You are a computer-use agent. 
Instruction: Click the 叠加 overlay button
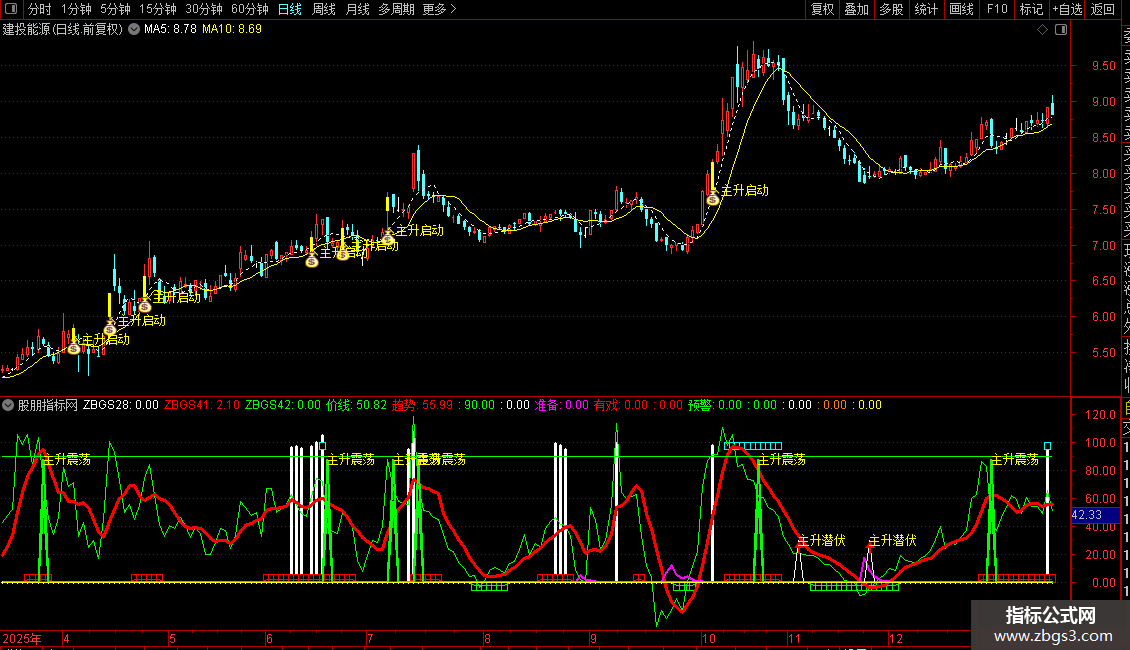pyautogui.click(x=857, y=9)
